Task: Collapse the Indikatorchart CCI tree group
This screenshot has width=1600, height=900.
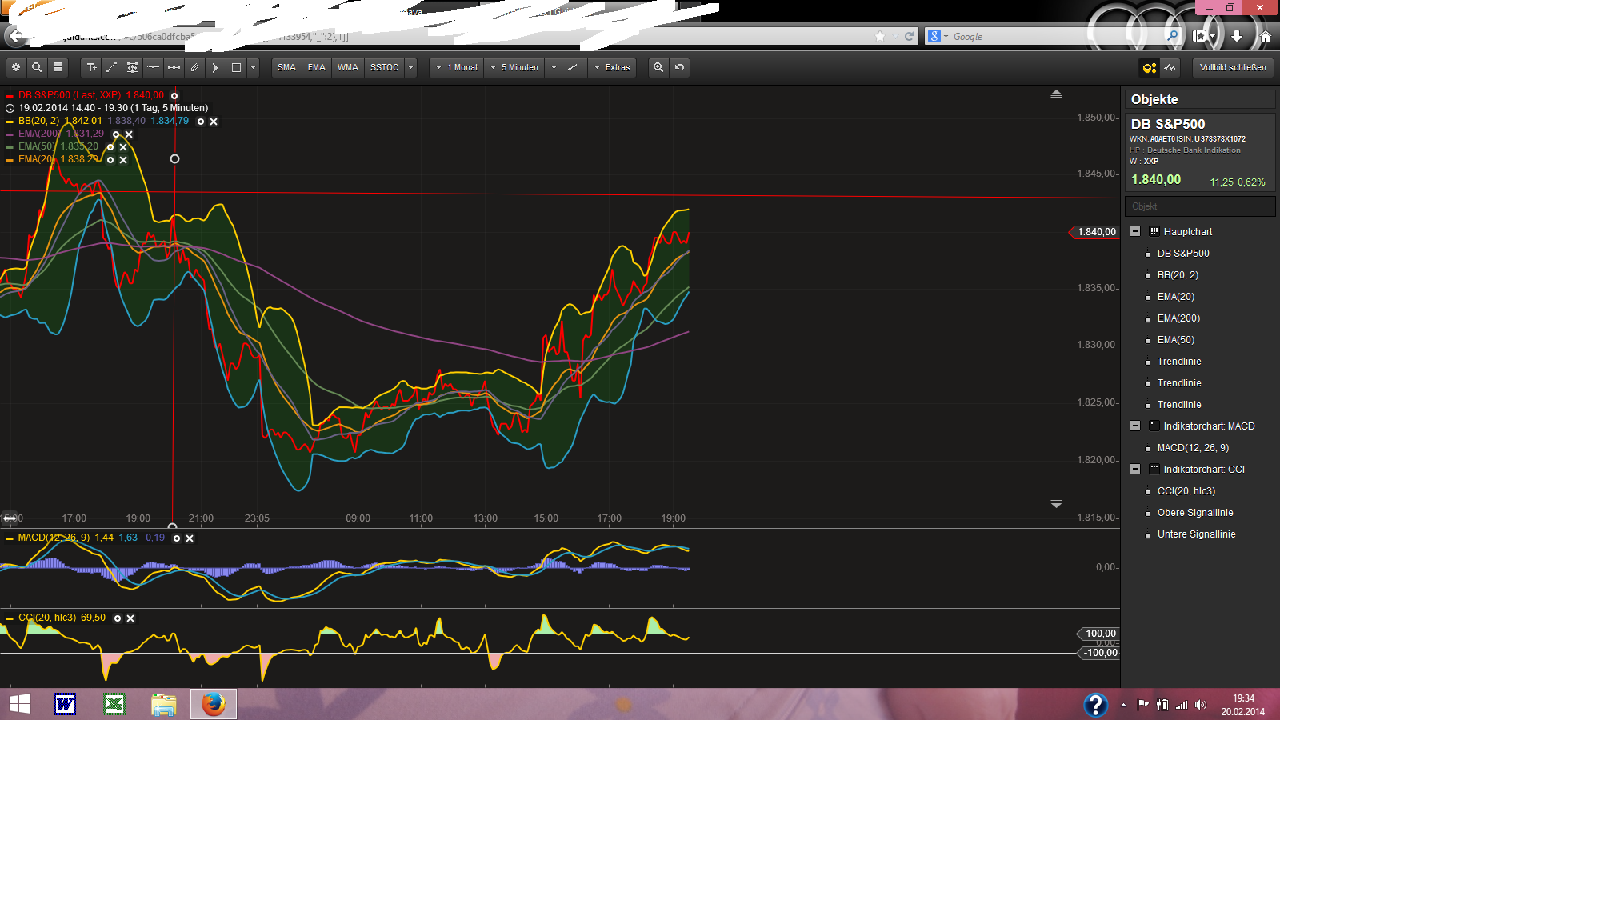Action: coord(1135,469)
